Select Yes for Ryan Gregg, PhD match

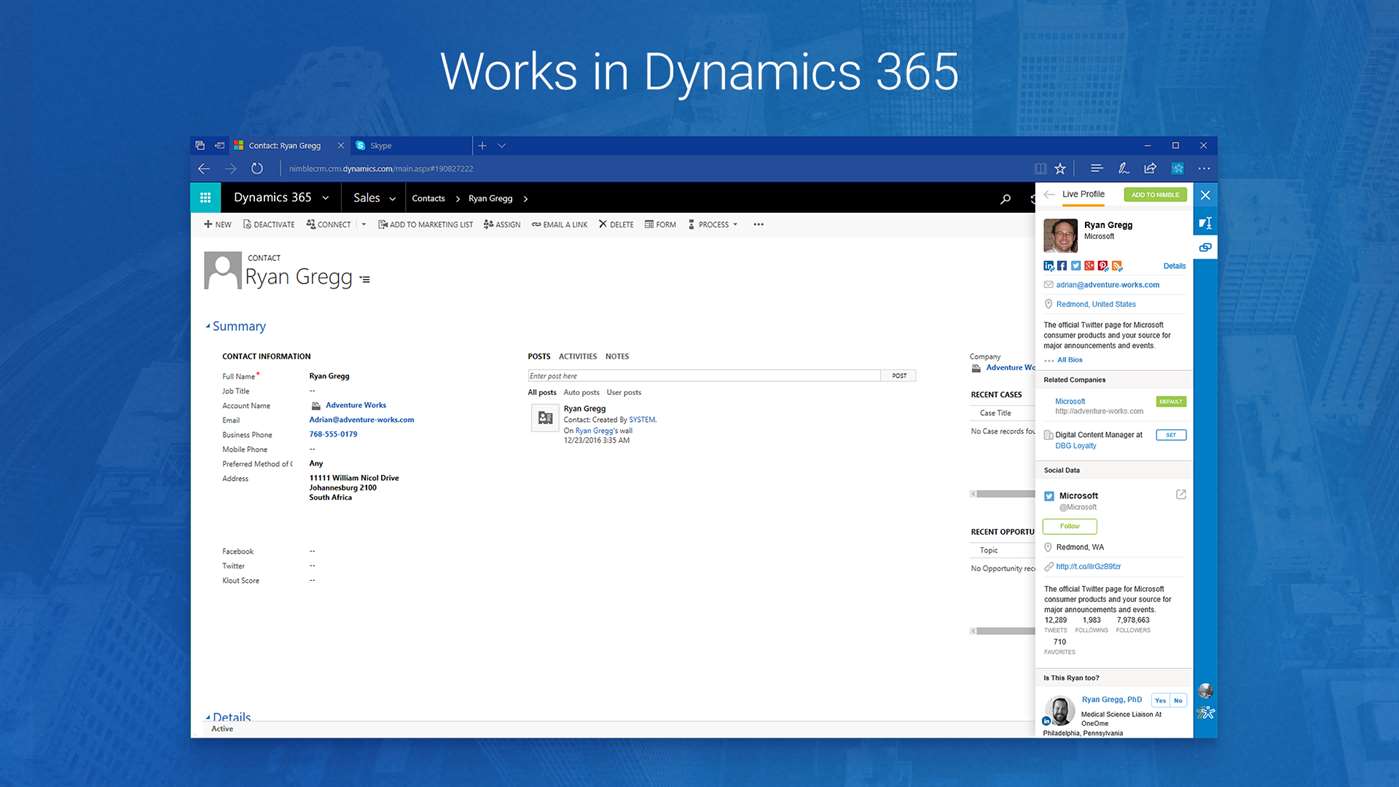click(1160, 700)
